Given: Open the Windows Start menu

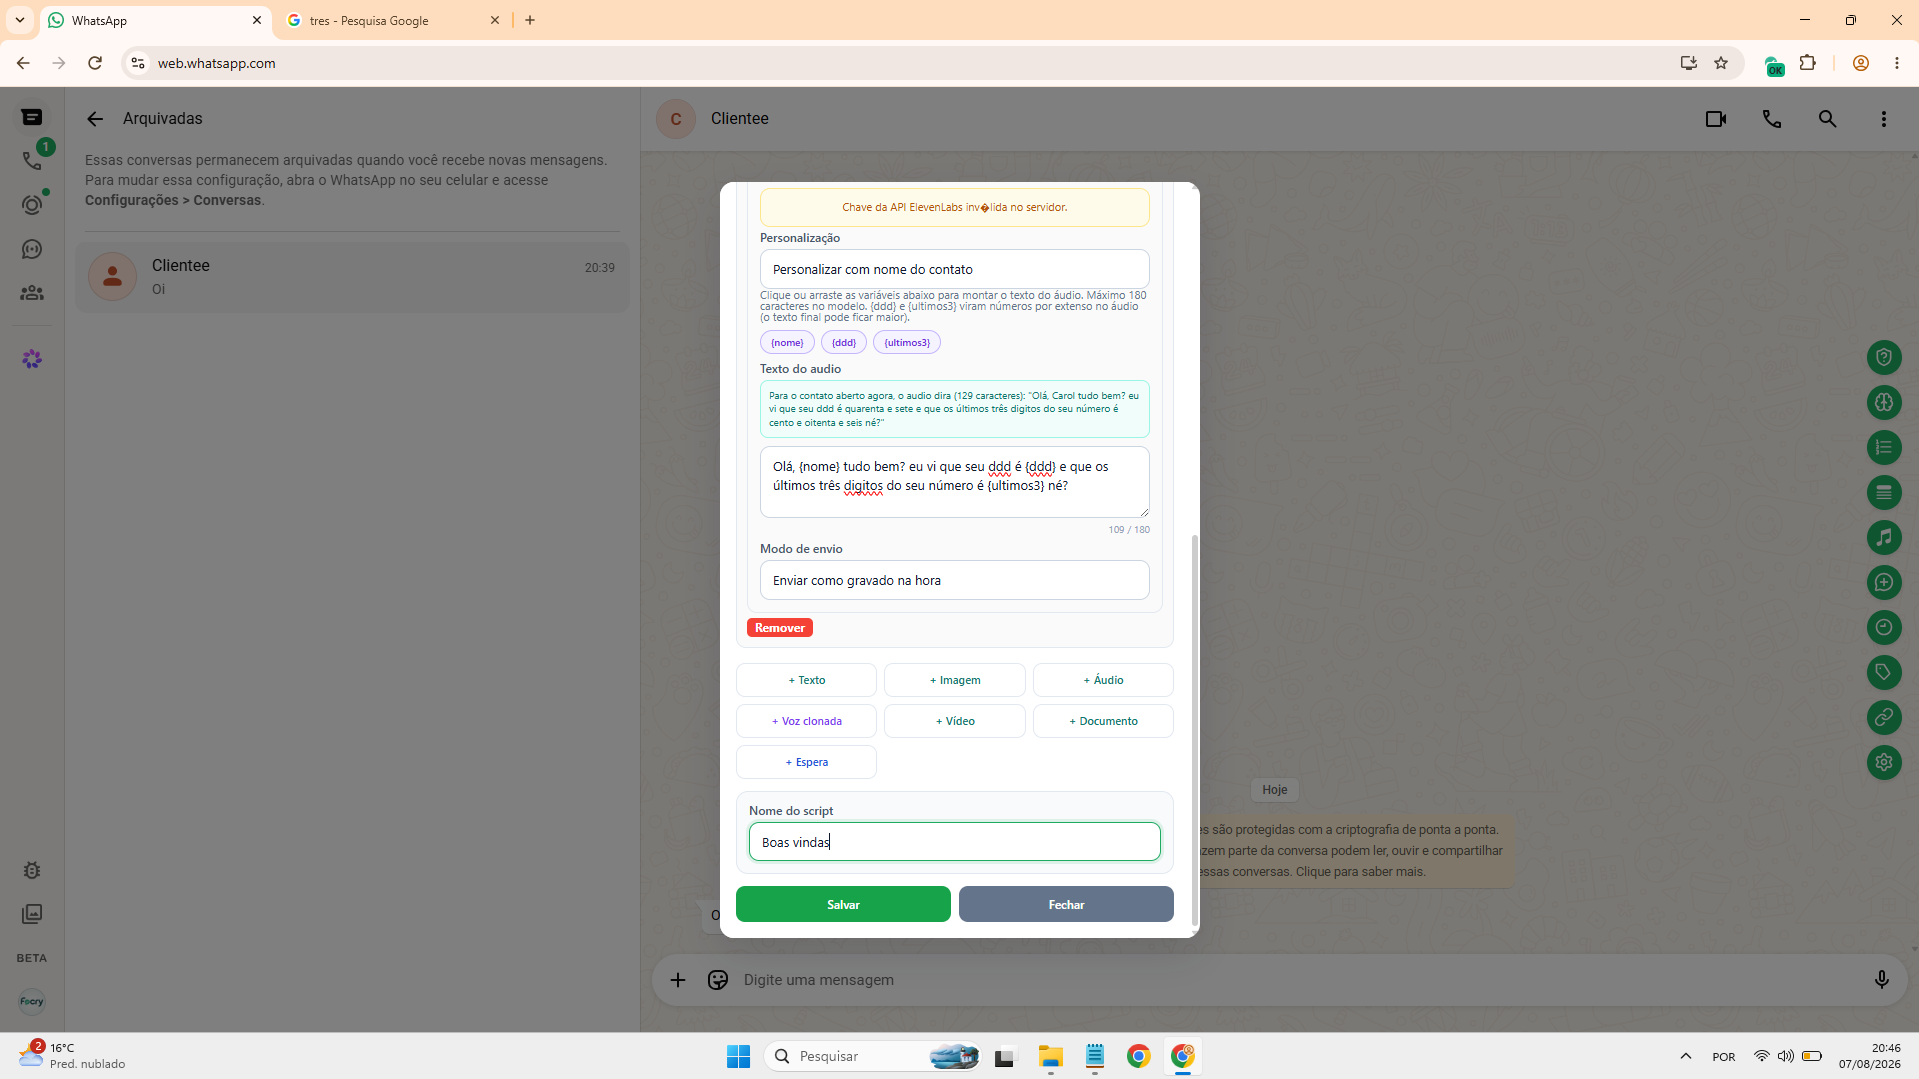Looking at the screenshot, I should coord(739,1056).
